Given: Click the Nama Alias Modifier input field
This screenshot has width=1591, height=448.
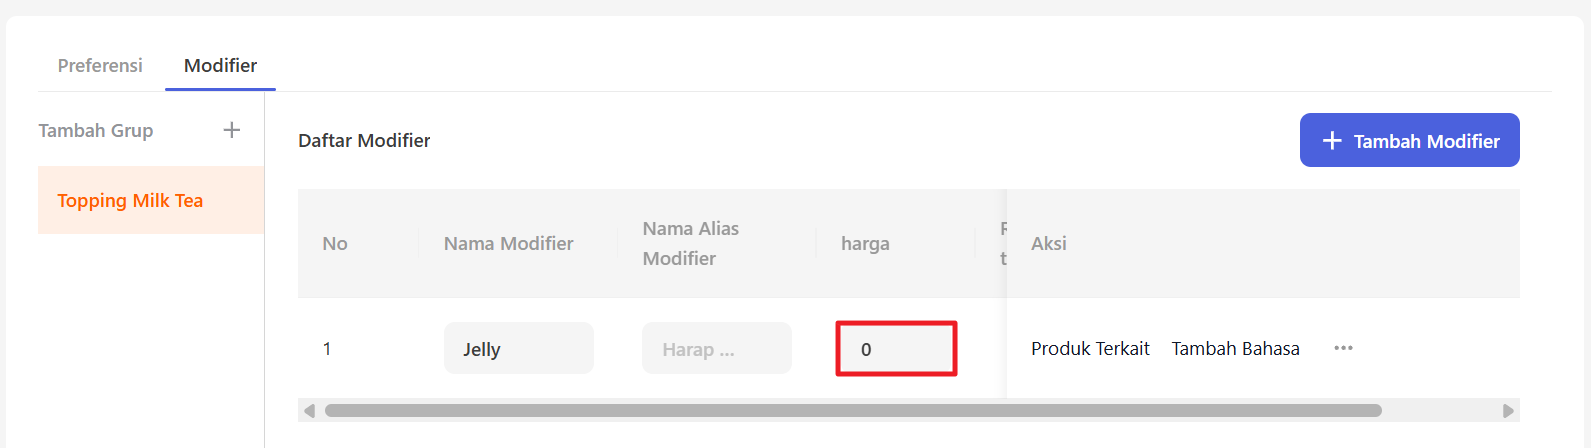Looking at the screenshot, I should [x=716, y=348].
